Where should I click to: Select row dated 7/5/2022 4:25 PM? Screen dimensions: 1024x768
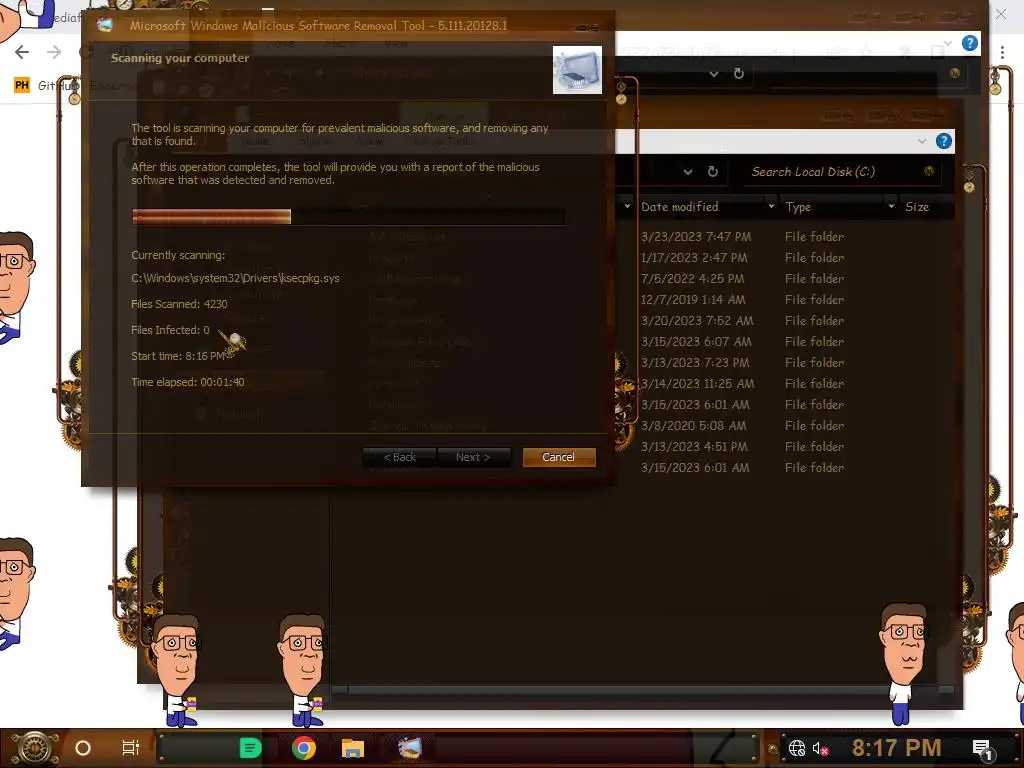692,278
